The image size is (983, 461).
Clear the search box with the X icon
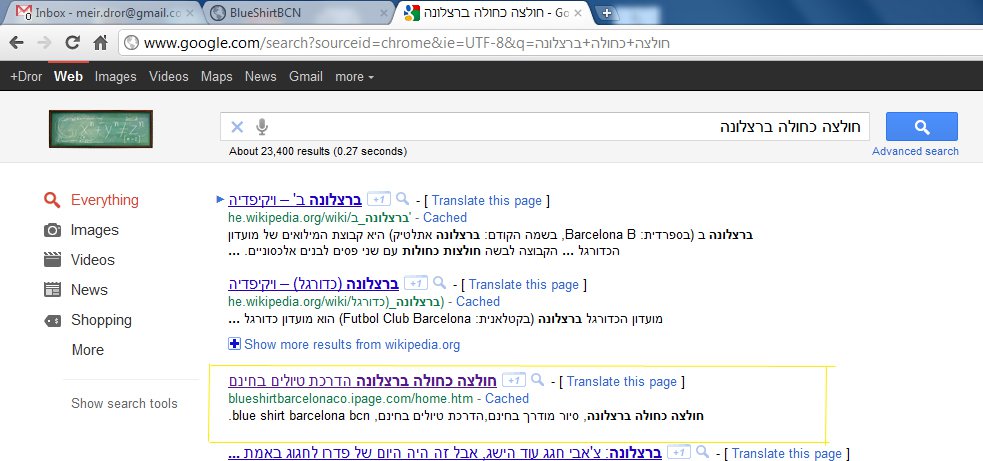pyautogui.click(x=237, y=127)
